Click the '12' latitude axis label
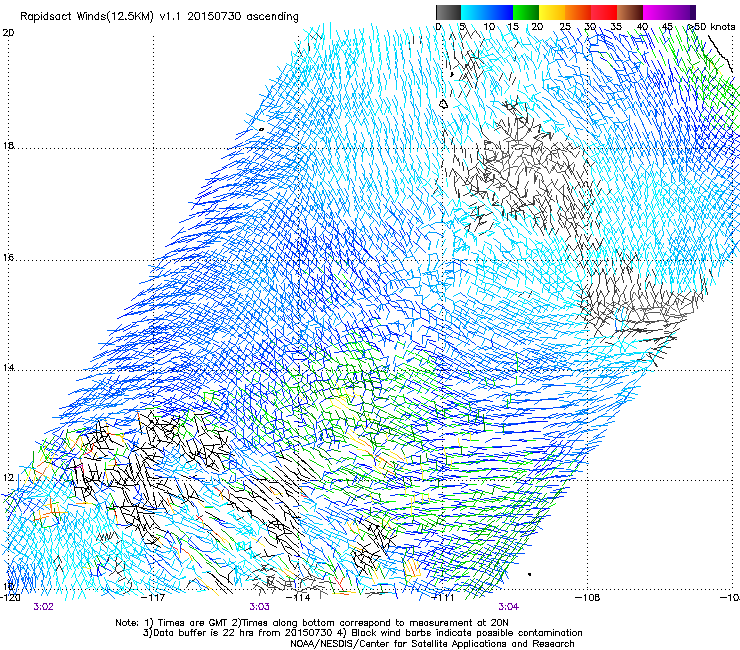Screen dimensions: 740x650 (x=8, y=478)
